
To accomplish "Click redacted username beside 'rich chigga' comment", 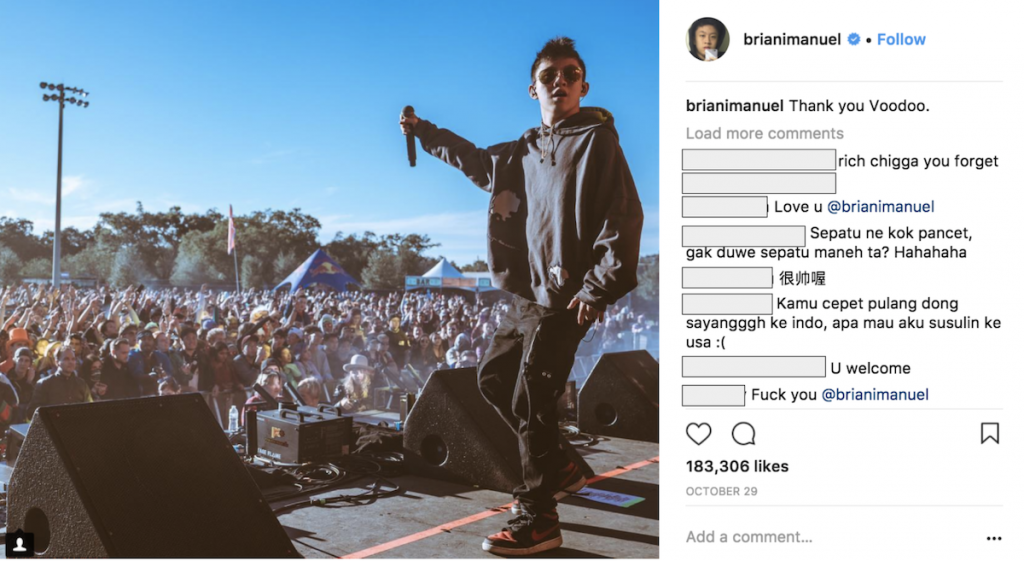I will click(x=759, y=159).
